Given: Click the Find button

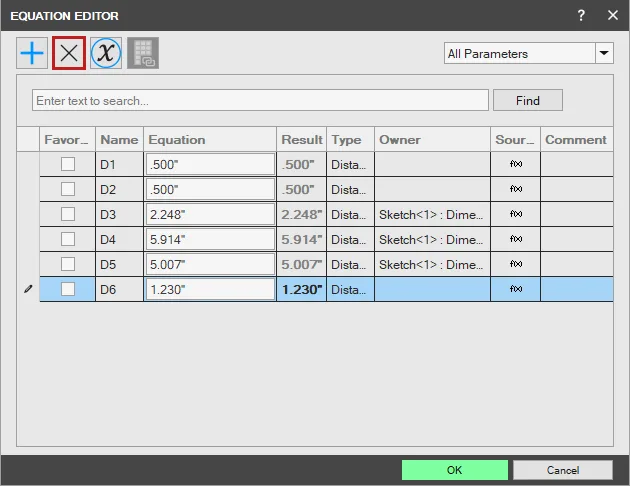Looking at the screenshot, I should [528, 100].
